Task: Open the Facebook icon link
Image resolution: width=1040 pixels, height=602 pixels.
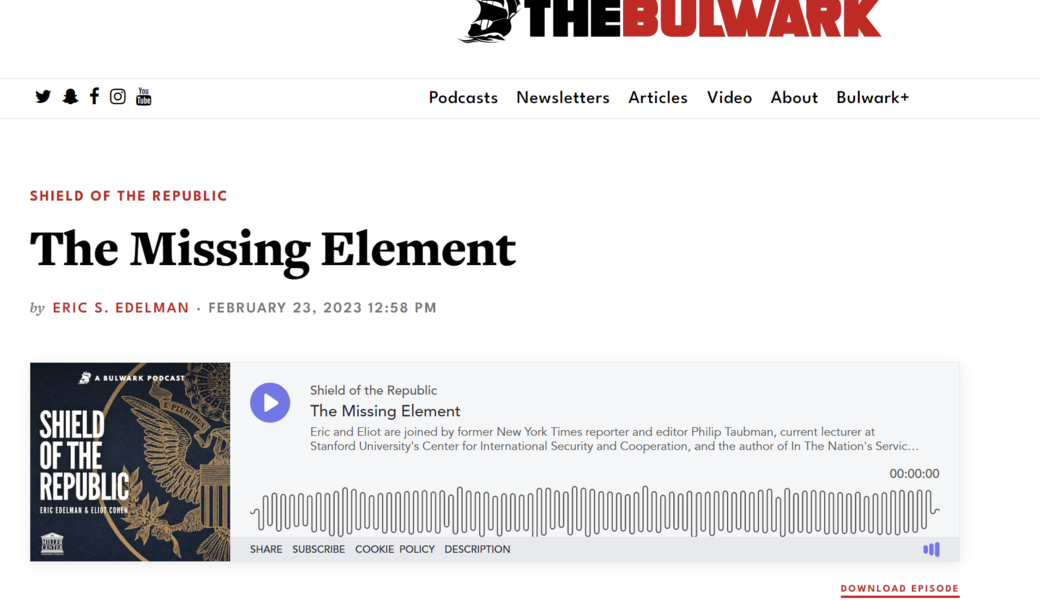Action: (x=94, y=96)
